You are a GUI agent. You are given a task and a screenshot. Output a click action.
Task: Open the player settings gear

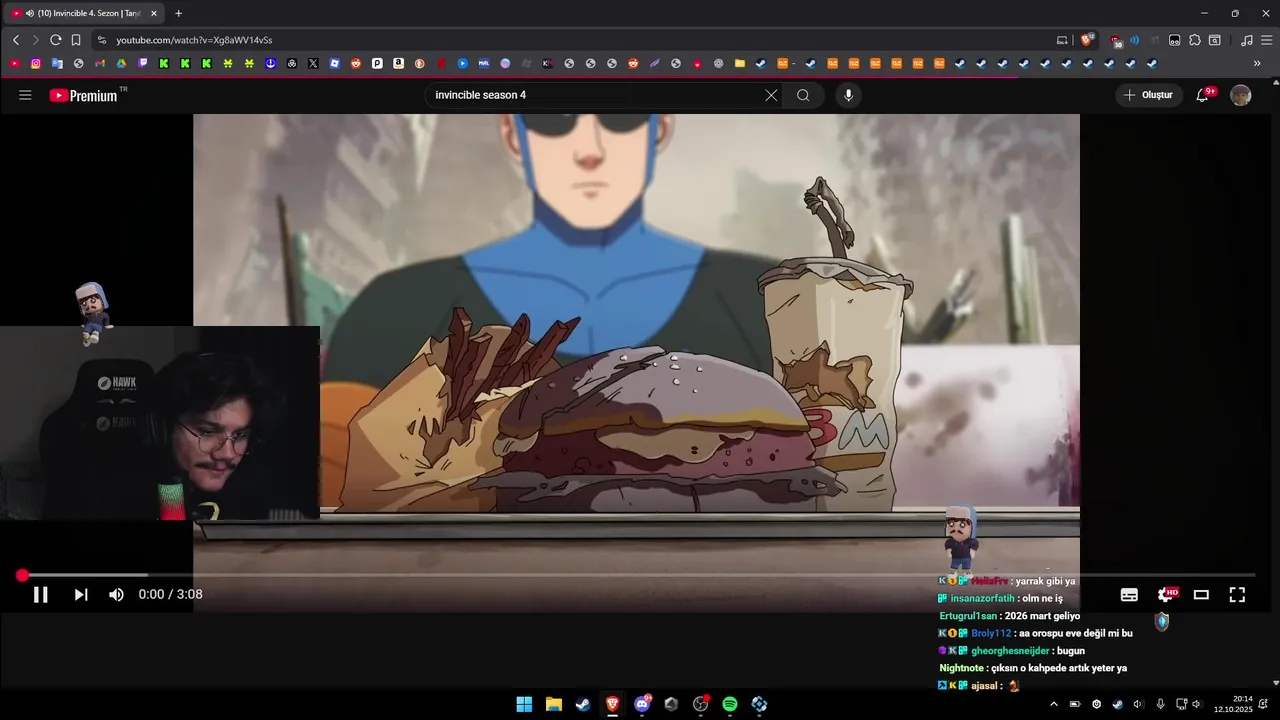(1165, 595)
